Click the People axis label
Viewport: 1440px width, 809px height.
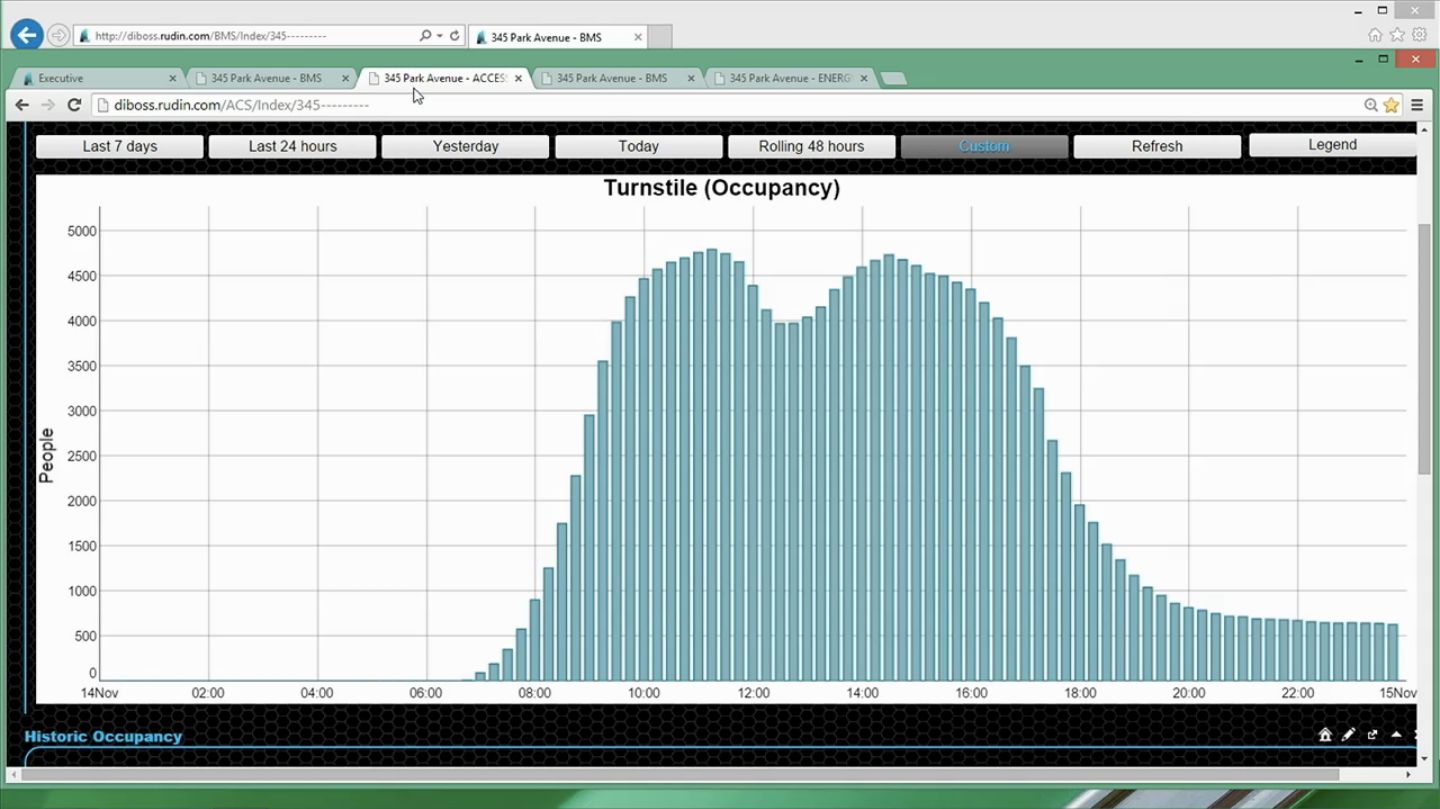click(46, 456)
